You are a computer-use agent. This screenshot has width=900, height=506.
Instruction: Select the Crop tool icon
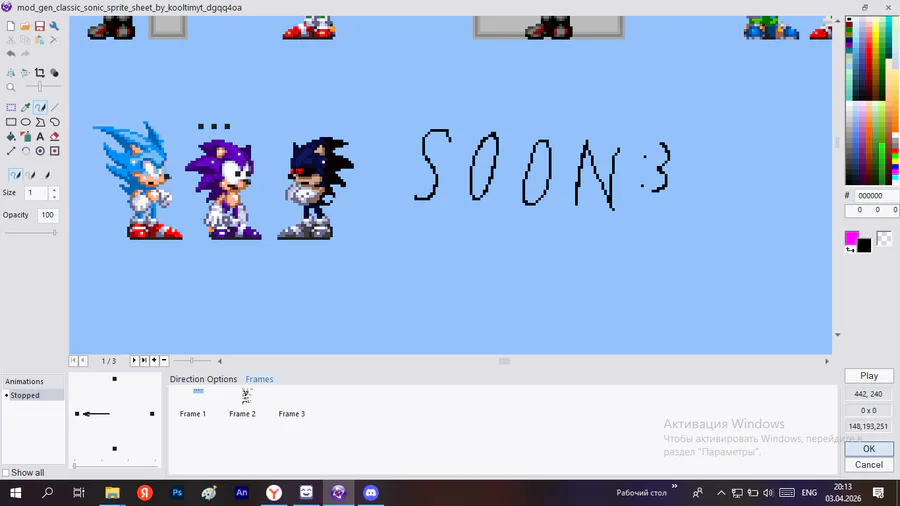(x=40, y=73)
